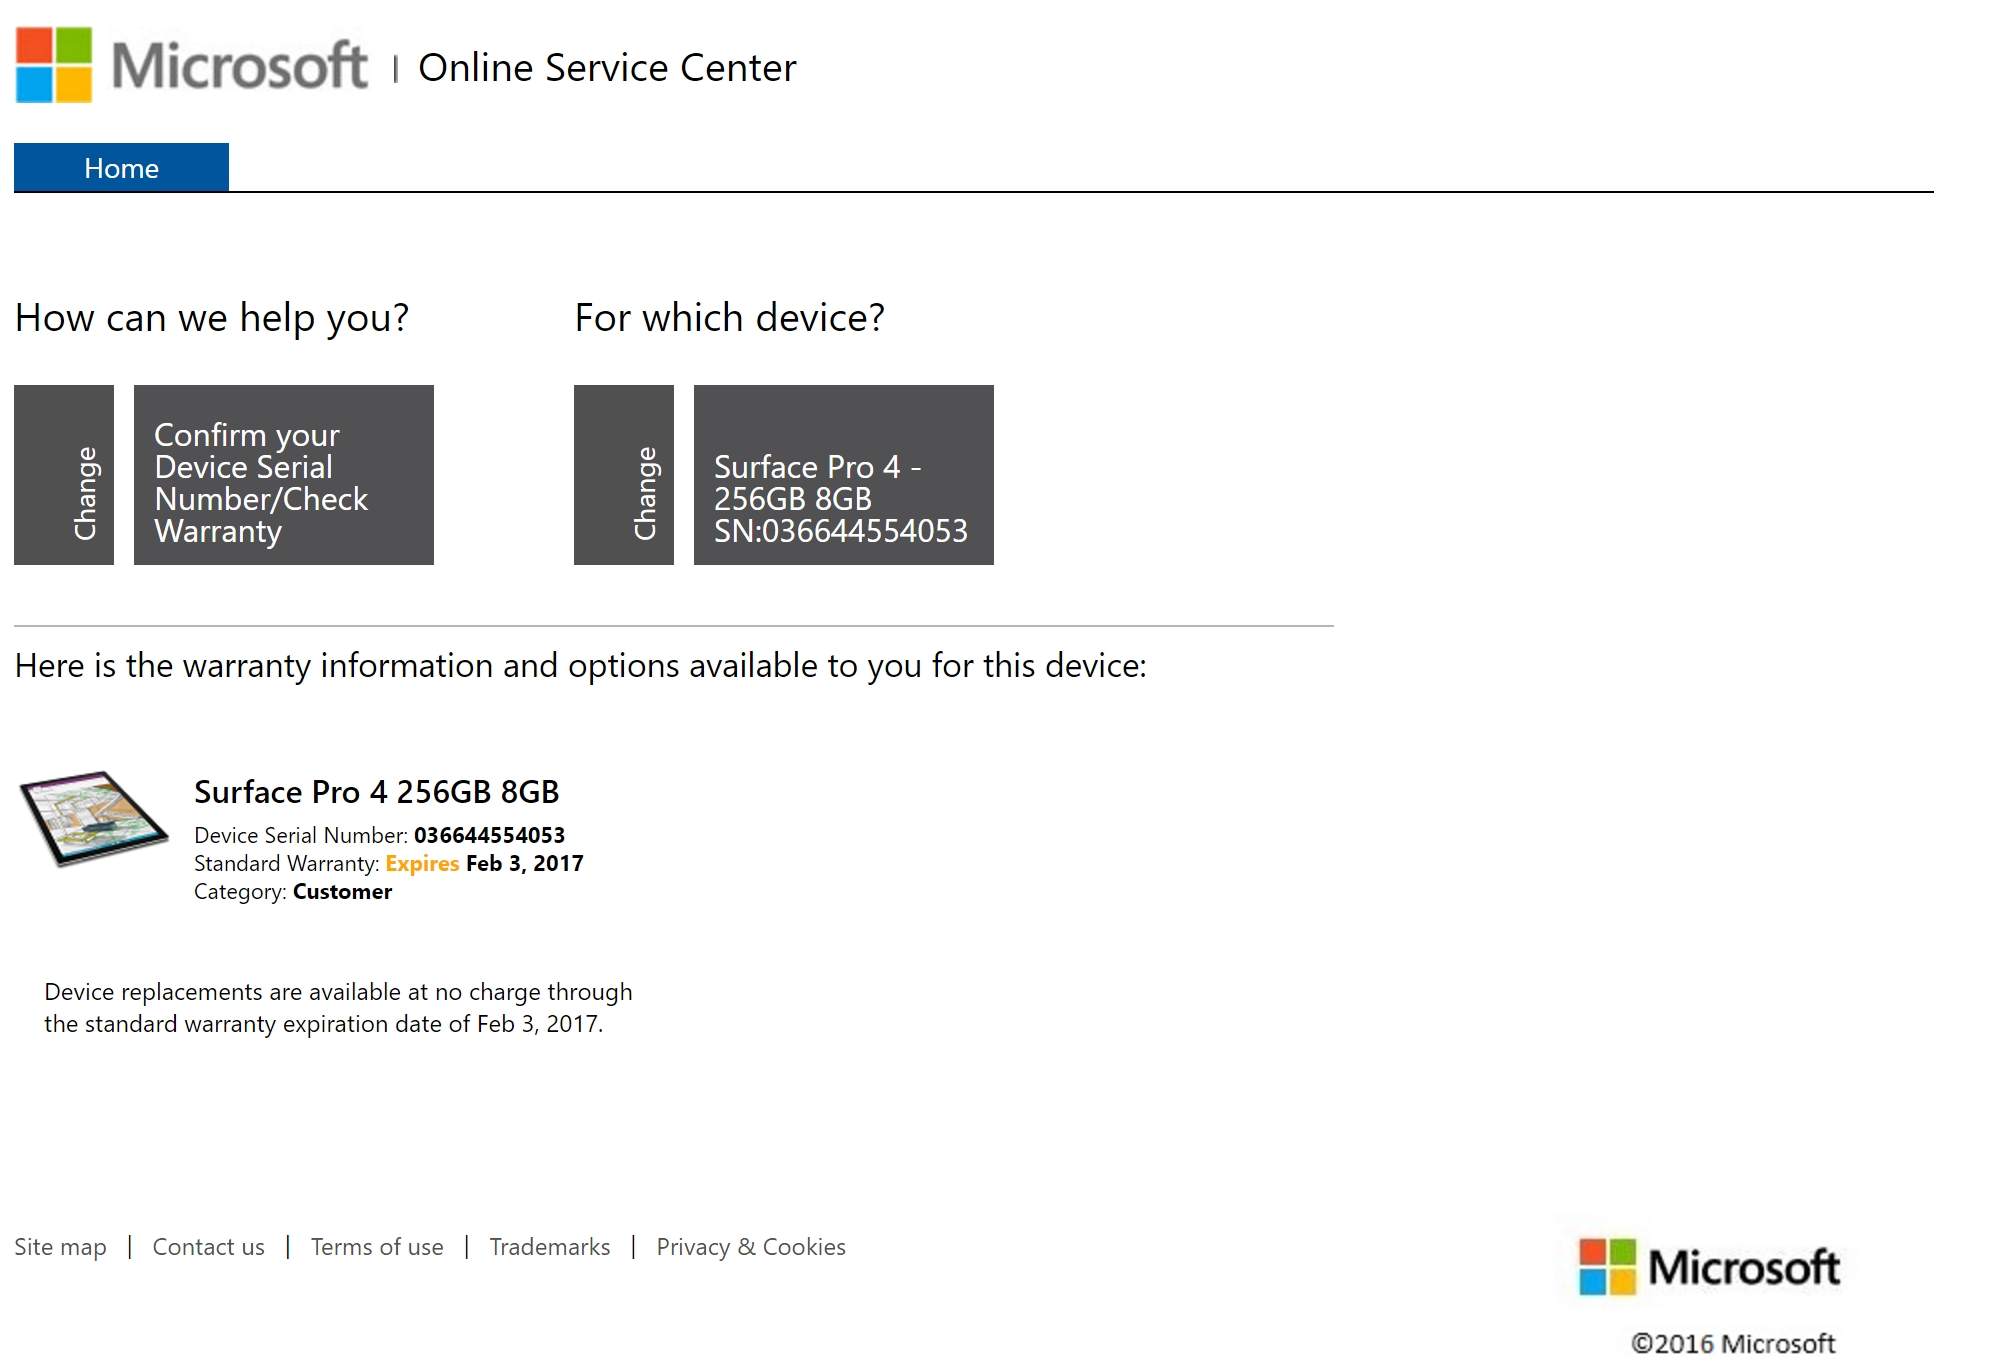Click the Microsoft wordmark in header
2015x1371 pixels.
pyautogui.click(x=240, y=66)
